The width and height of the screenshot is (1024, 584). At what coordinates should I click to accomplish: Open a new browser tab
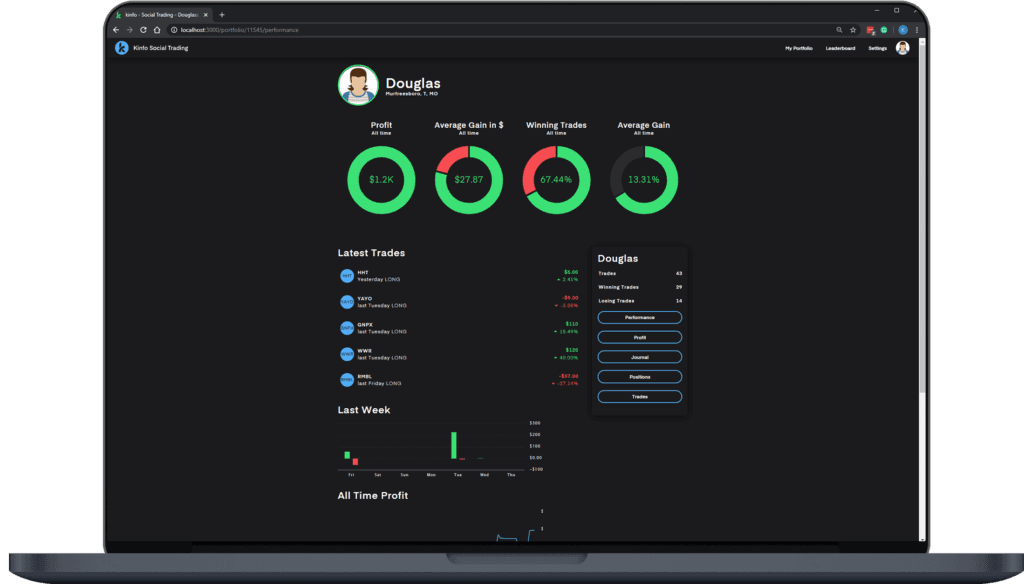(x=222, y=14)
